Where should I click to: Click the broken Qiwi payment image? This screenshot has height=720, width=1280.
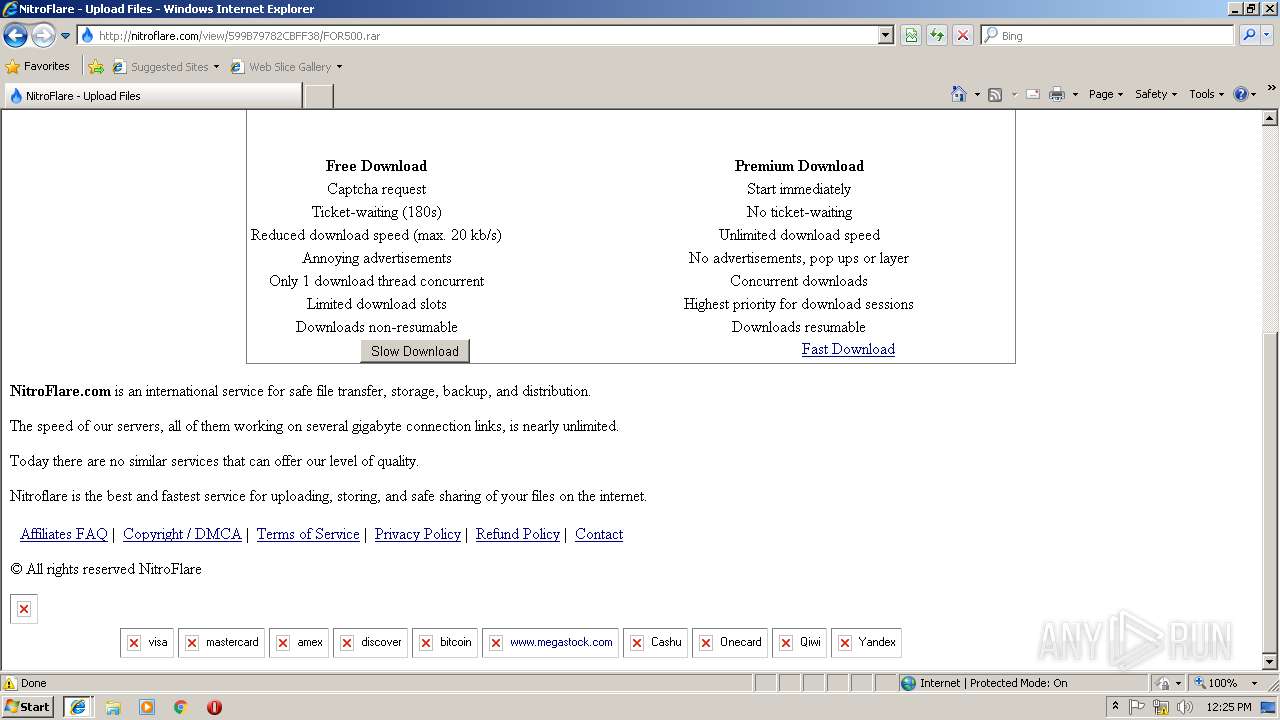(x=799, y=642)
